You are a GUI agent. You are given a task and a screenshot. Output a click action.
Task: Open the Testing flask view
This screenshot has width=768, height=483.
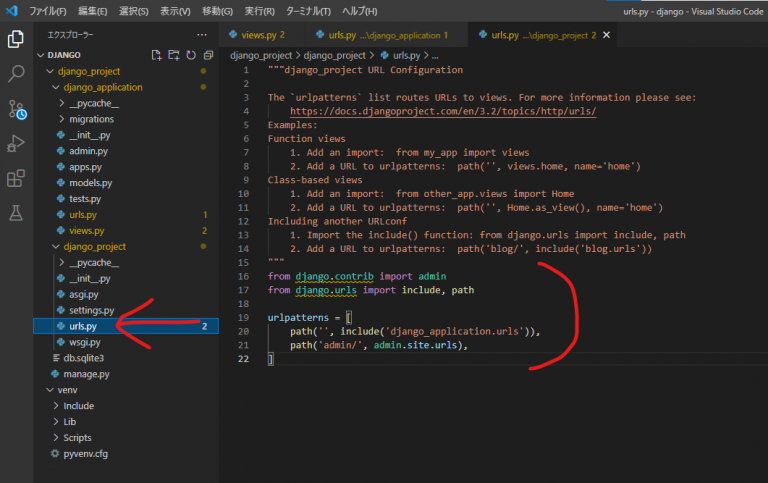point(16,213)
